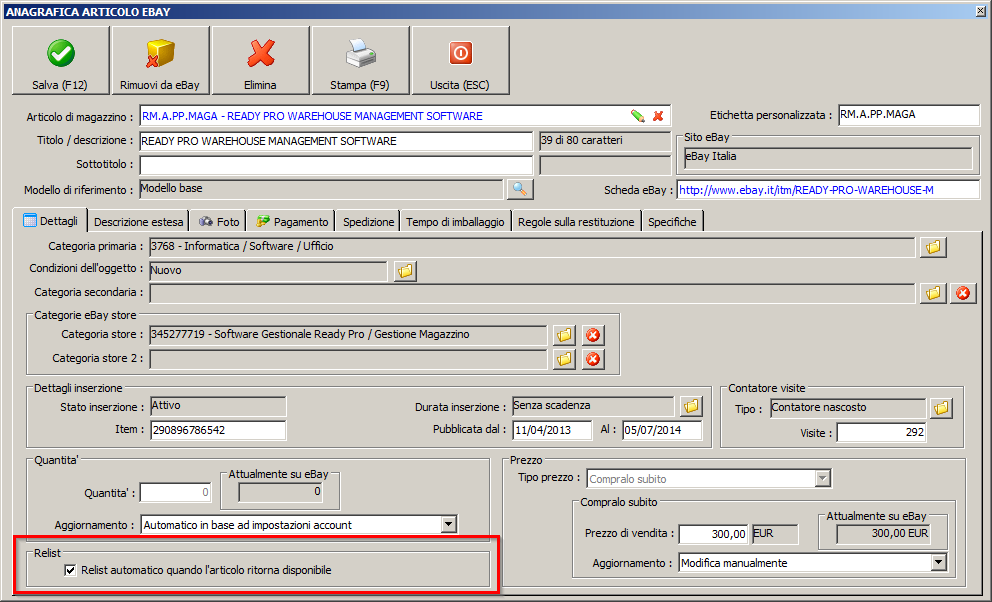Expand Prezzo Aggiornamento Modifica manualmente dropdown
992x602 pixels.
pyautogui.click(x=938, y=562)
